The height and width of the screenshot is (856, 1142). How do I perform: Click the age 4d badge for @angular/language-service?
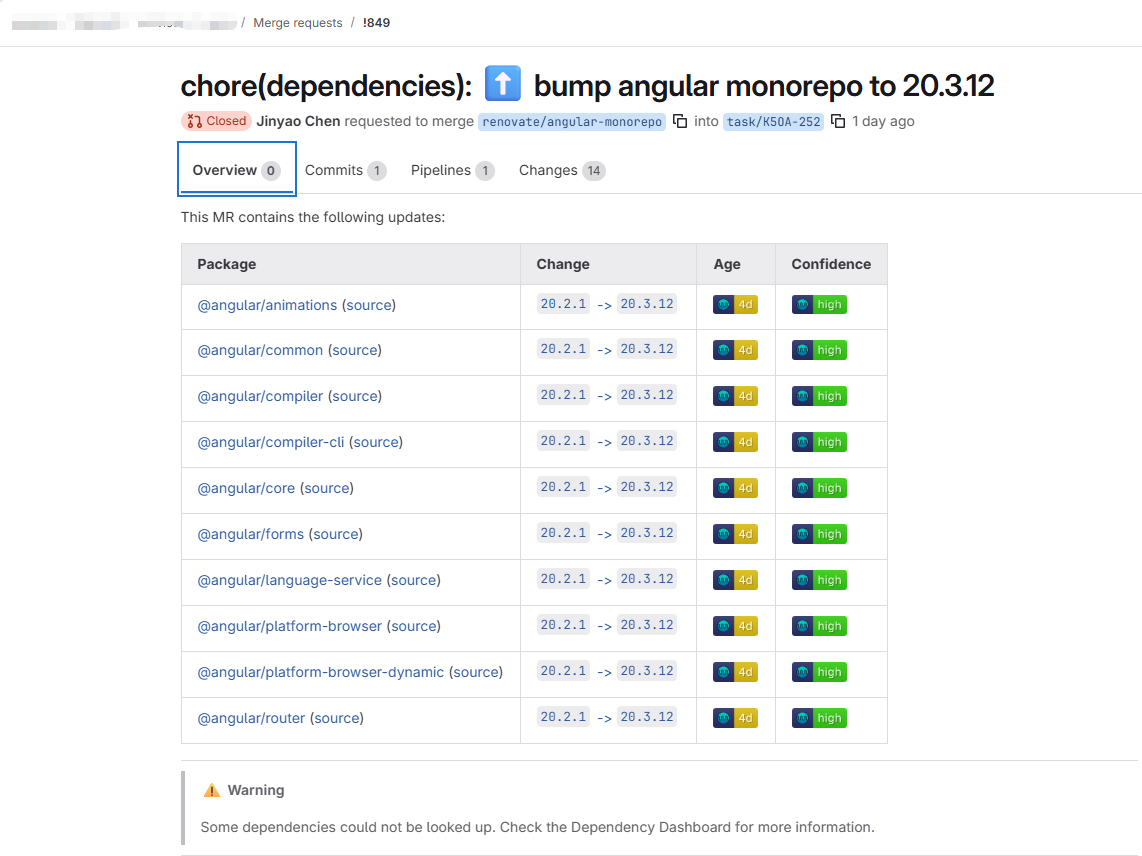tap(735, 580)
